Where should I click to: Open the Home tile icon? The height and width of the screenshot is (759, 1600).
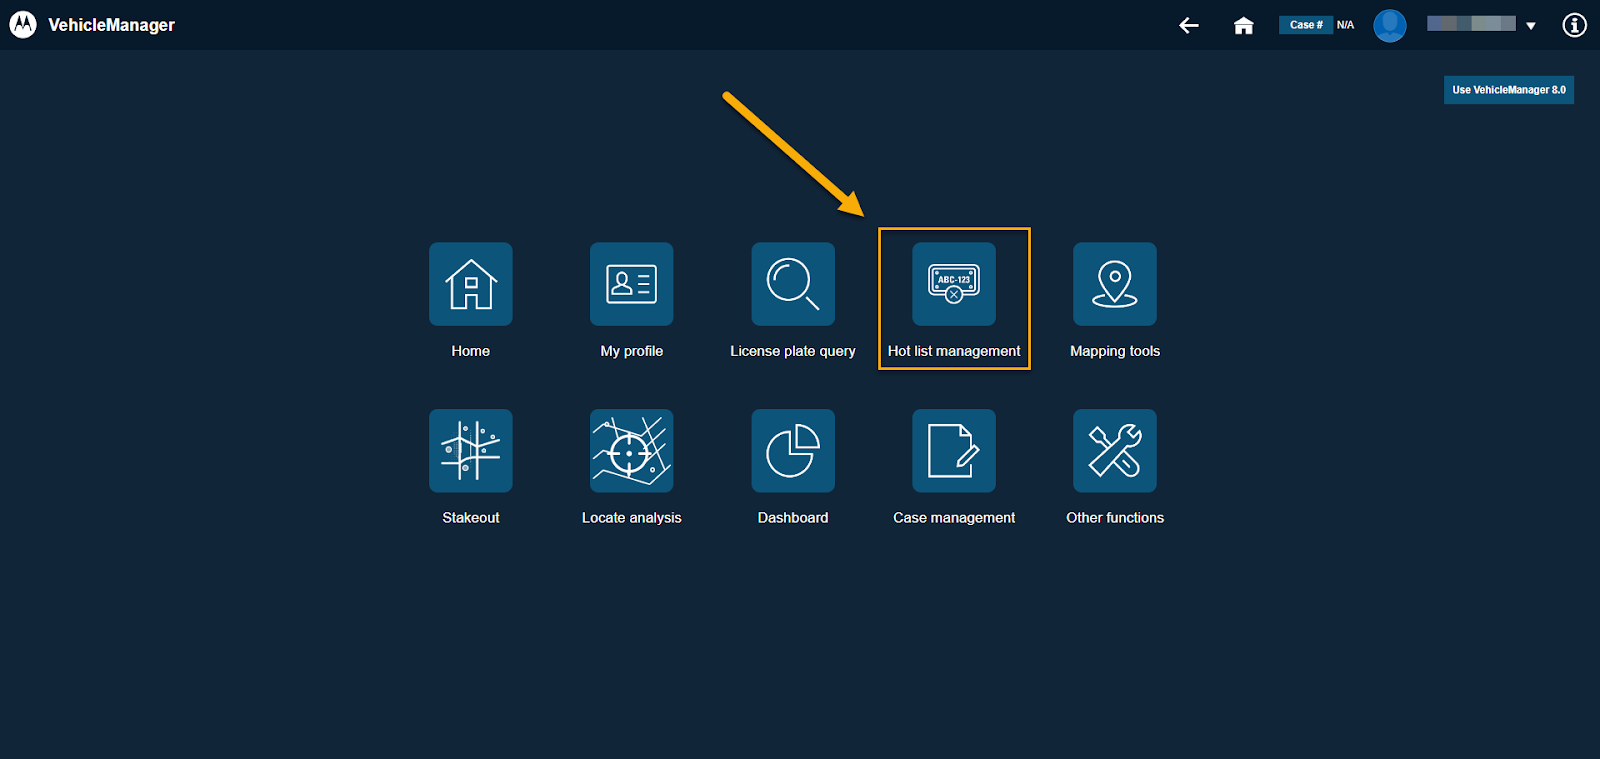[x=471, y=284]
